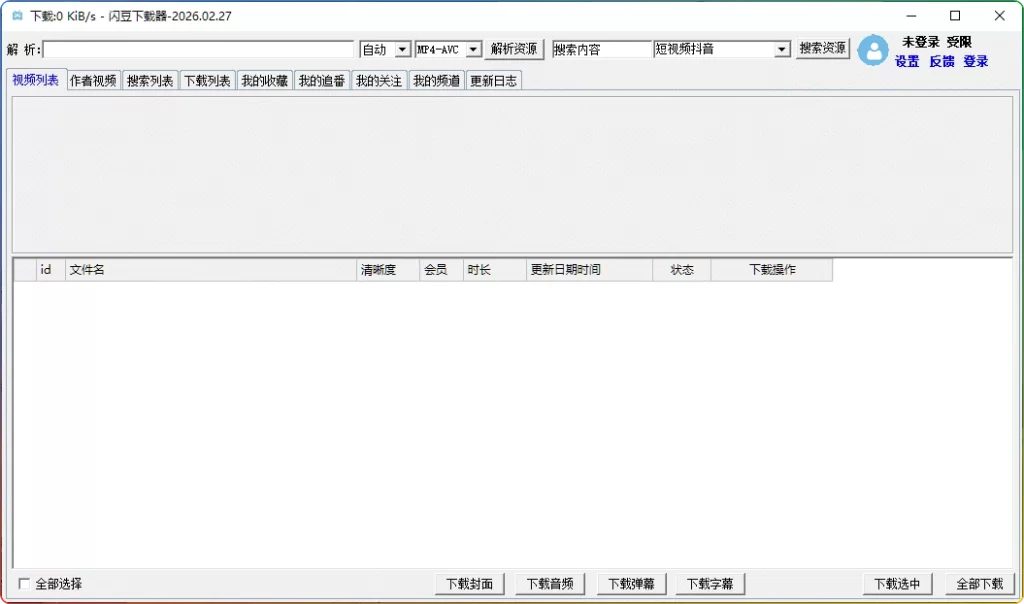Enable the 全部选择 checkbox
The image size is (1024, 604).
22,583
